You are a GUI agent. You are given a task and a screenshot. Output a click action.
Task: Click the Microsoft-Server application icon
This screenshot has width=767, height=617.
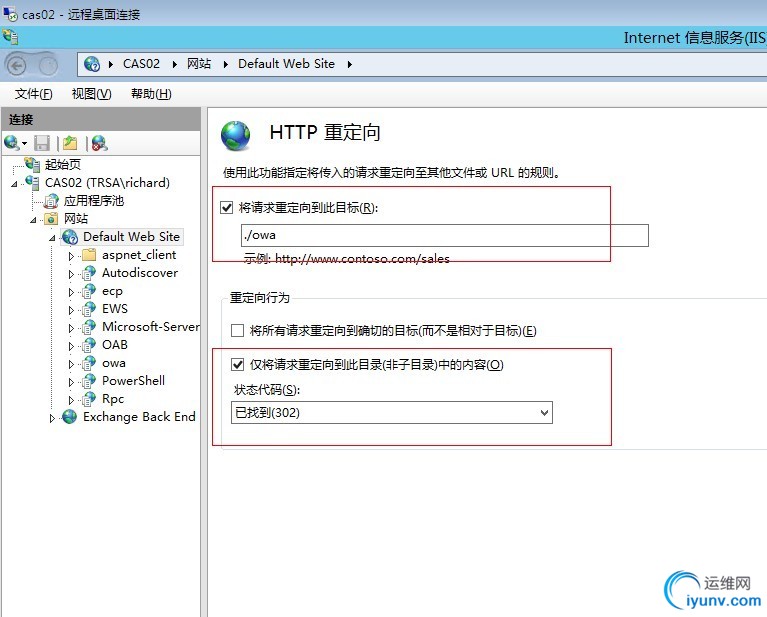pyautogui.click(x=89, y=327)
